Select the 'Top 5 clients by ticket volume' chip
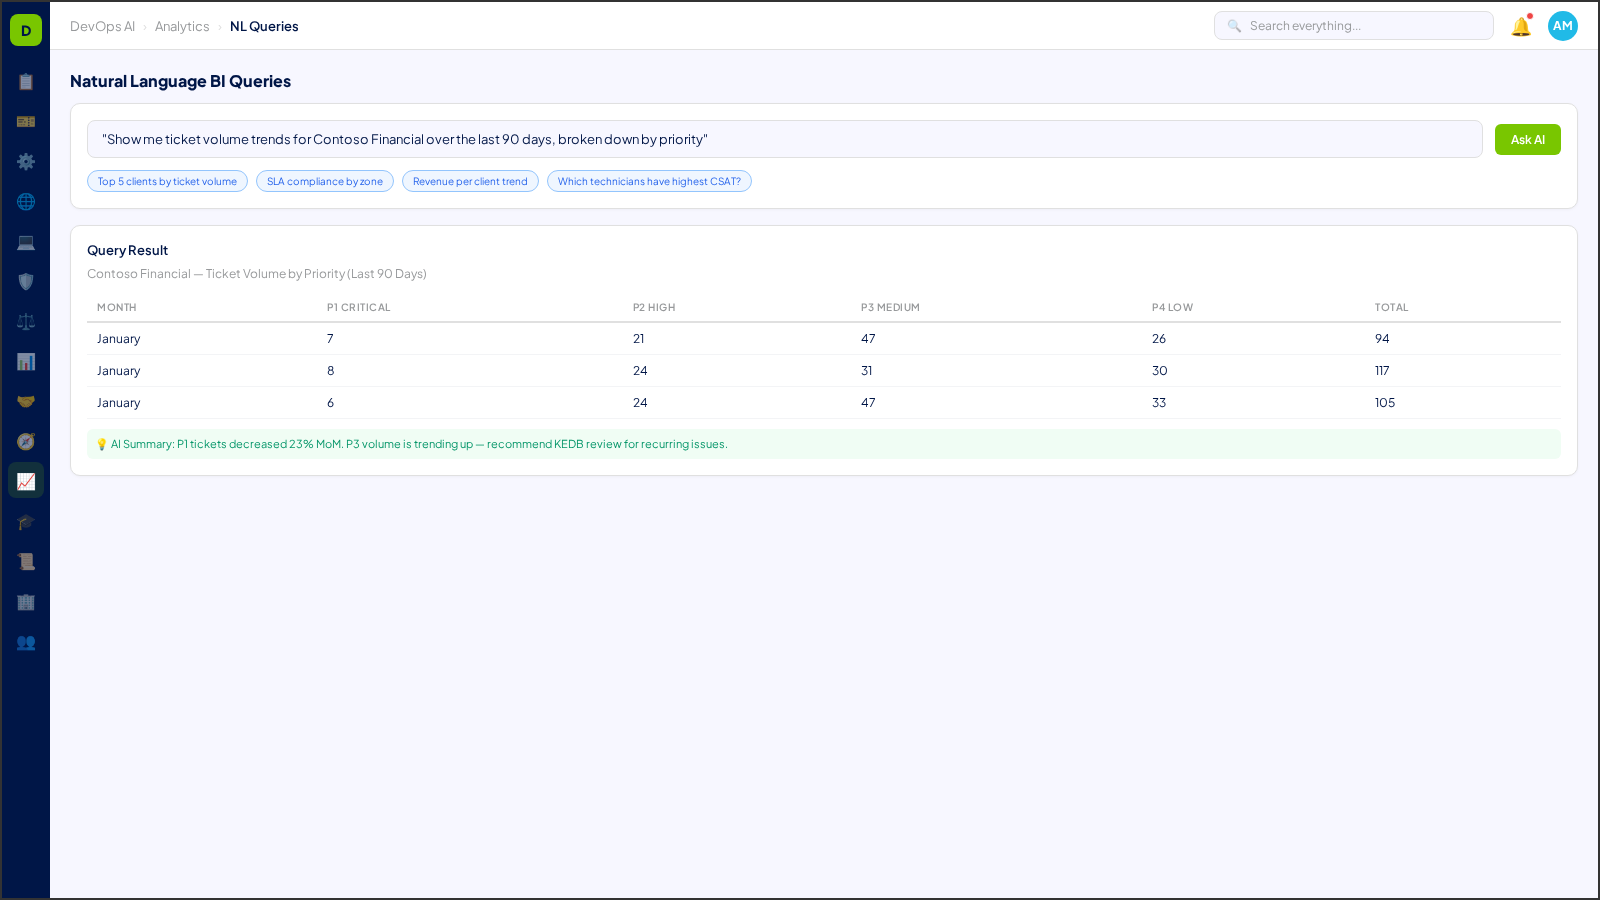1600x900 pixels. (167, 181)
